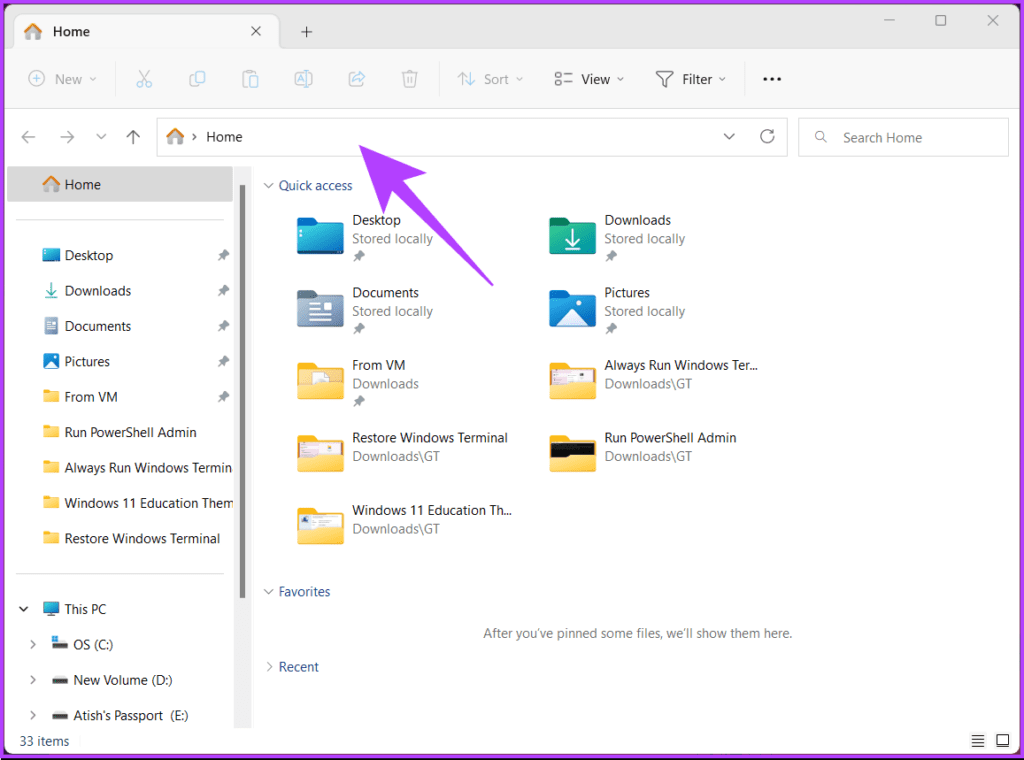The width and height of the screenshot is (1024, 760).
Task: Open the View dropdown
Action: [x=589, y=79]
